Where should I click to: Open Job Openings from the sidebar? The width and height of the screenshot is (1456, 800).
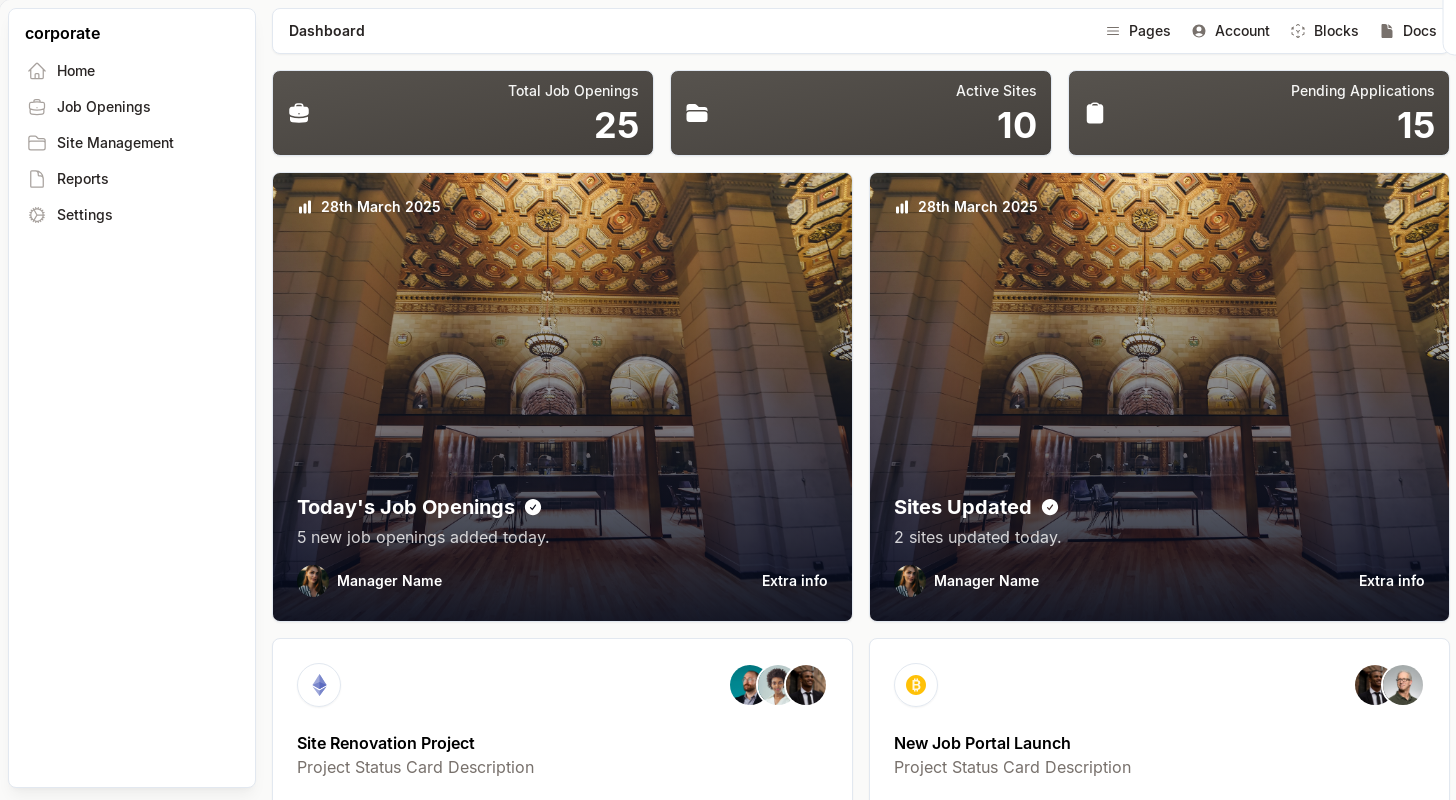(103, 107)
